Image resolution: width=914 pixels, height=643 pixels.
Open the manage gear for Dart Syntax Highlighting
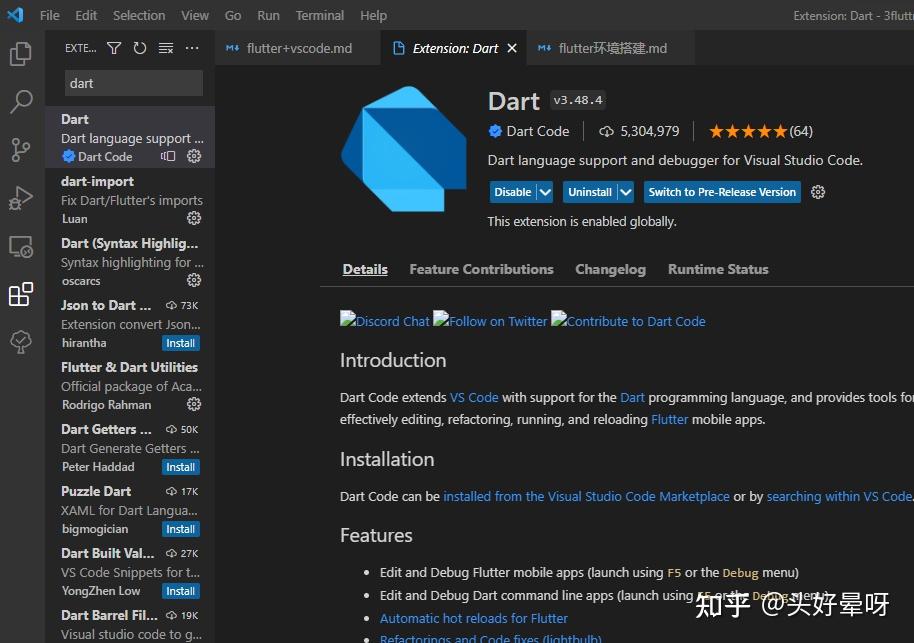(x=194, y=281)
